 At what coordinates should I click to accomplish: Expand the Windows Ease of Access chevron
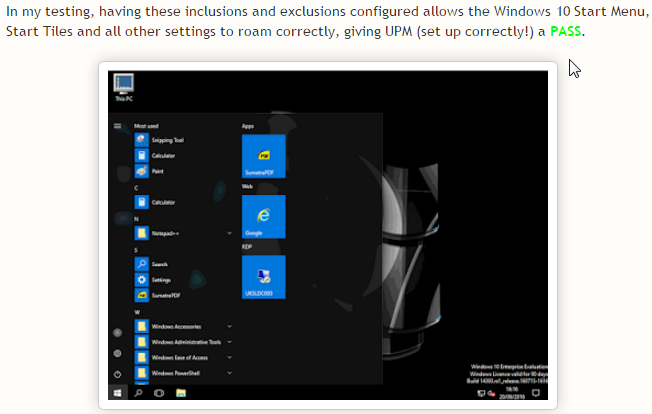click(x=229, y=357)
